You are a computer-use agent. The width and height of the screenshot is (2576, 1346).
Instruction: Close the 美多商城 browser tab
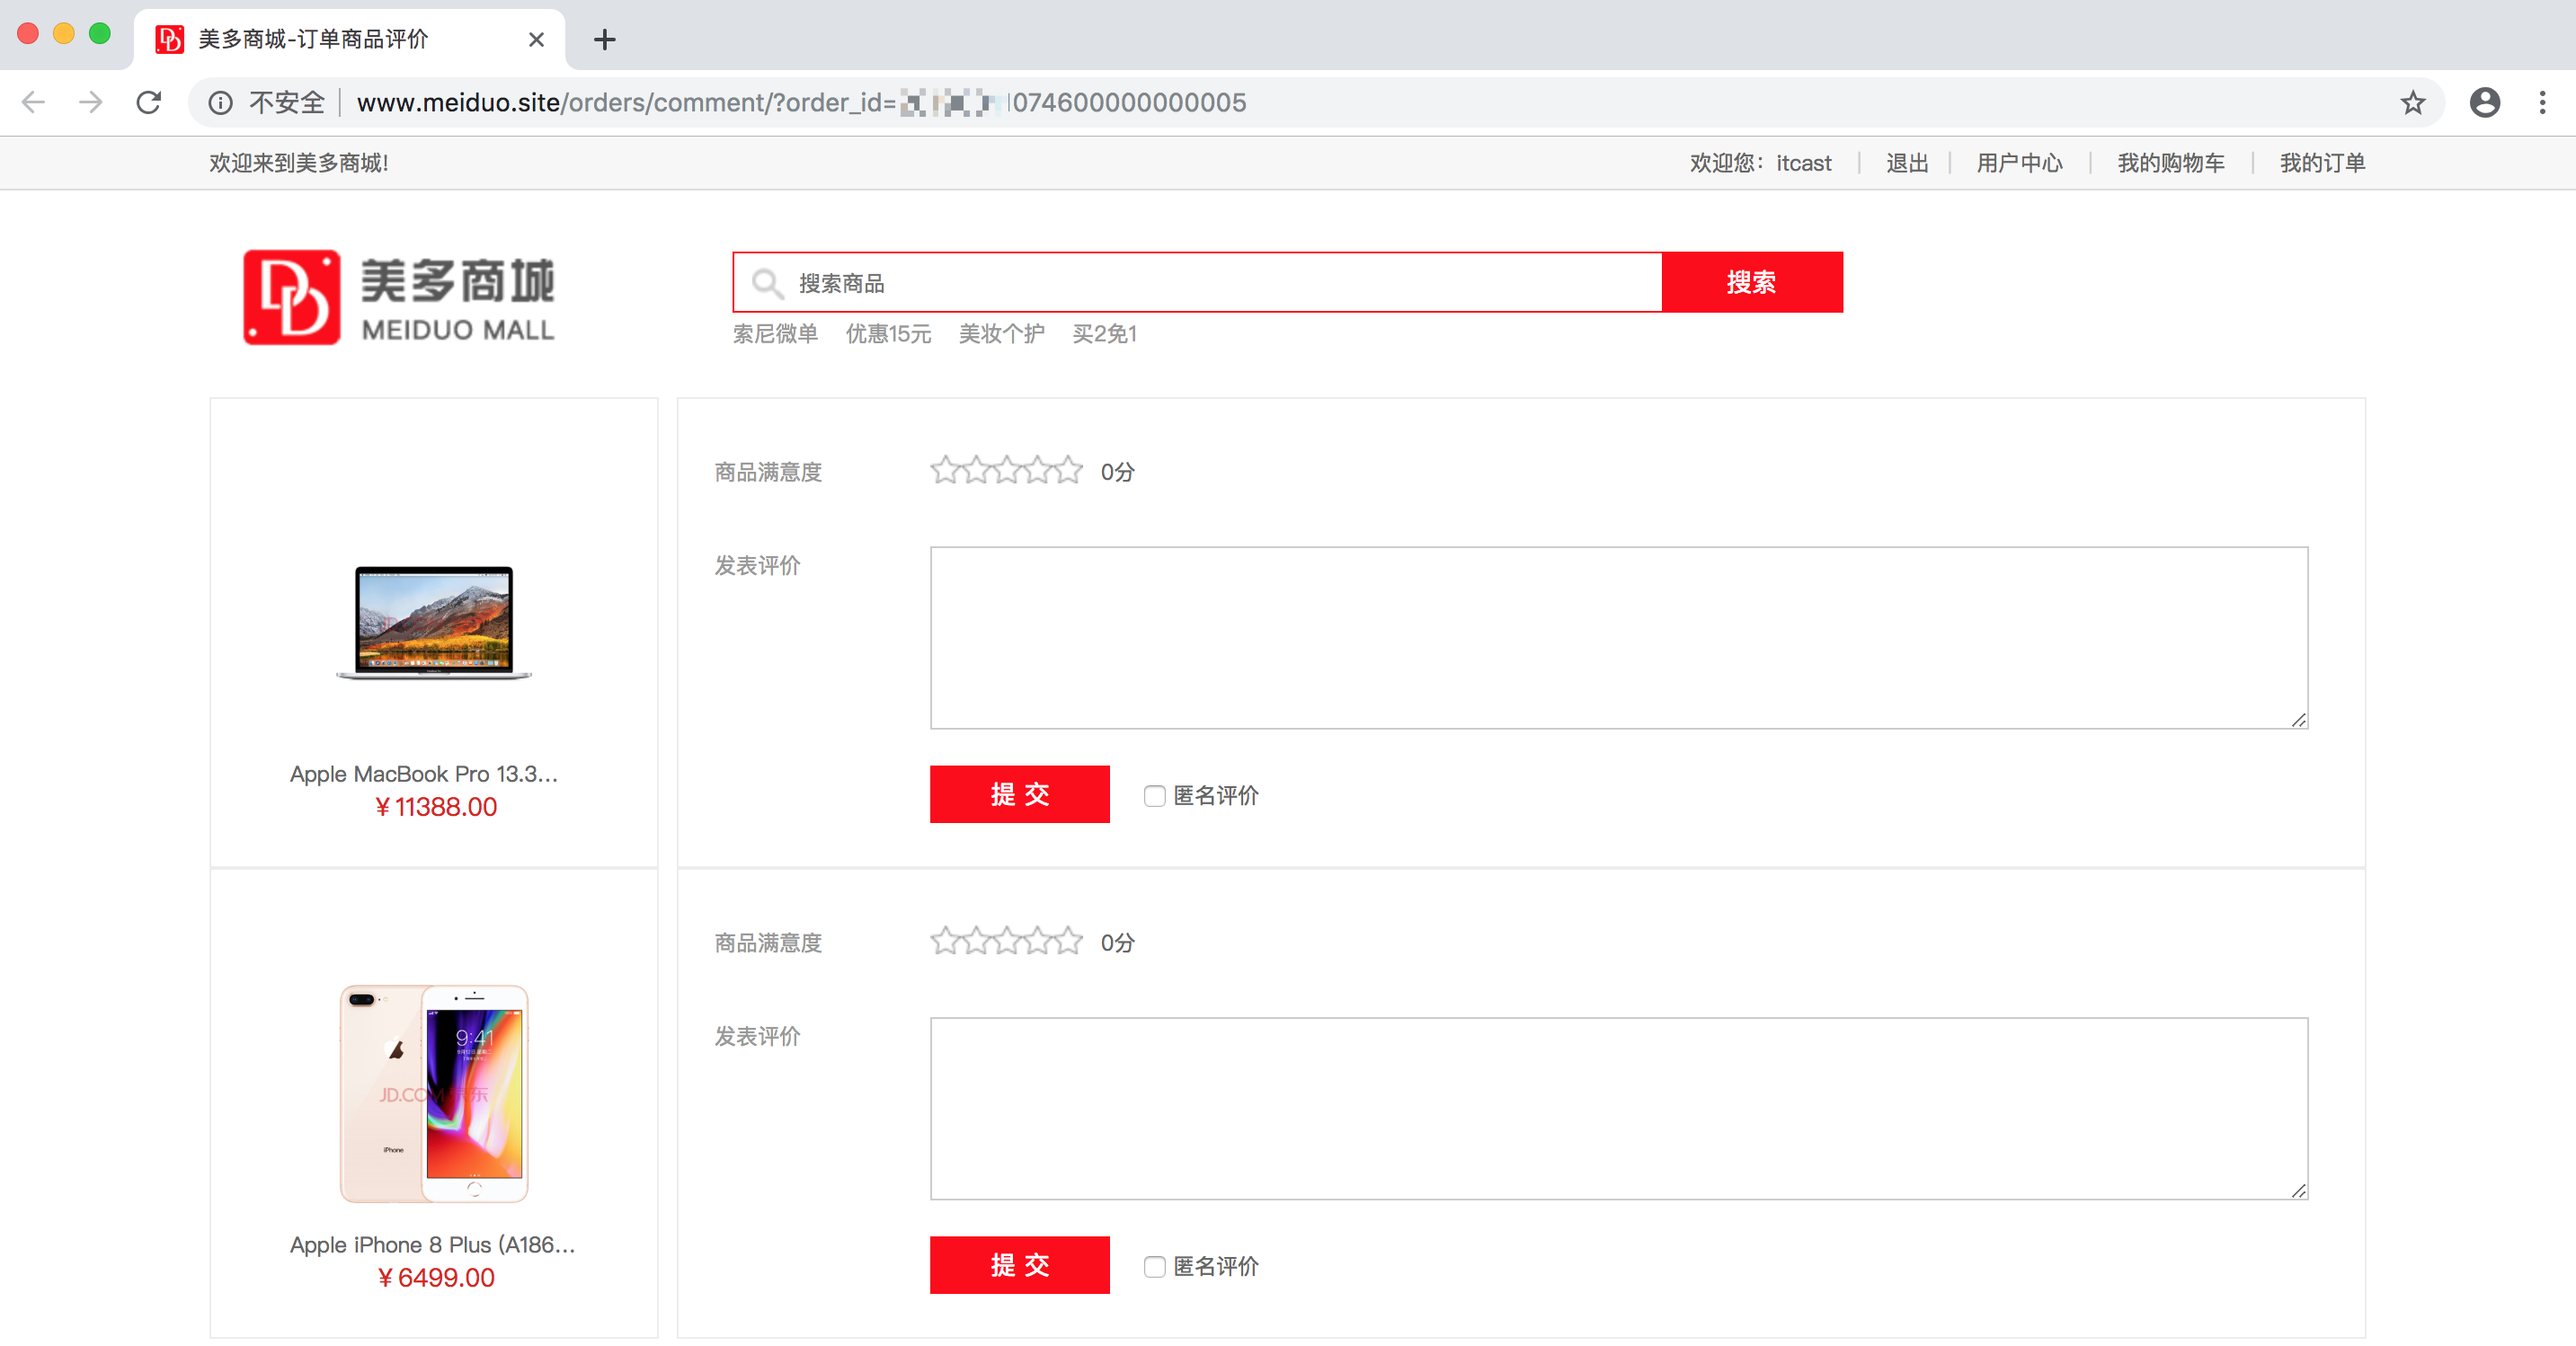coord(536,39)
